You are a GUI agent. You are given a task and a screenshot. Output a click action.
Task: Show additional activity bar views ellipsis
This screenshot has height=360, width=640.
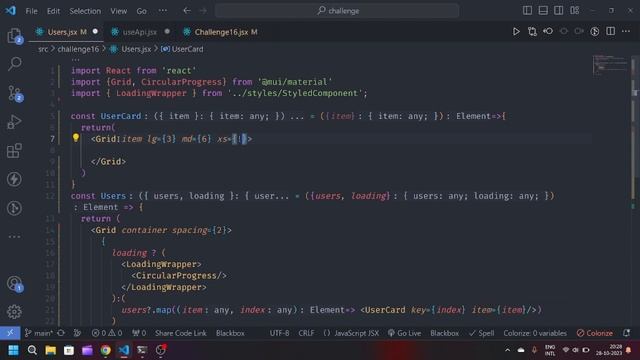tap(14, 236)
